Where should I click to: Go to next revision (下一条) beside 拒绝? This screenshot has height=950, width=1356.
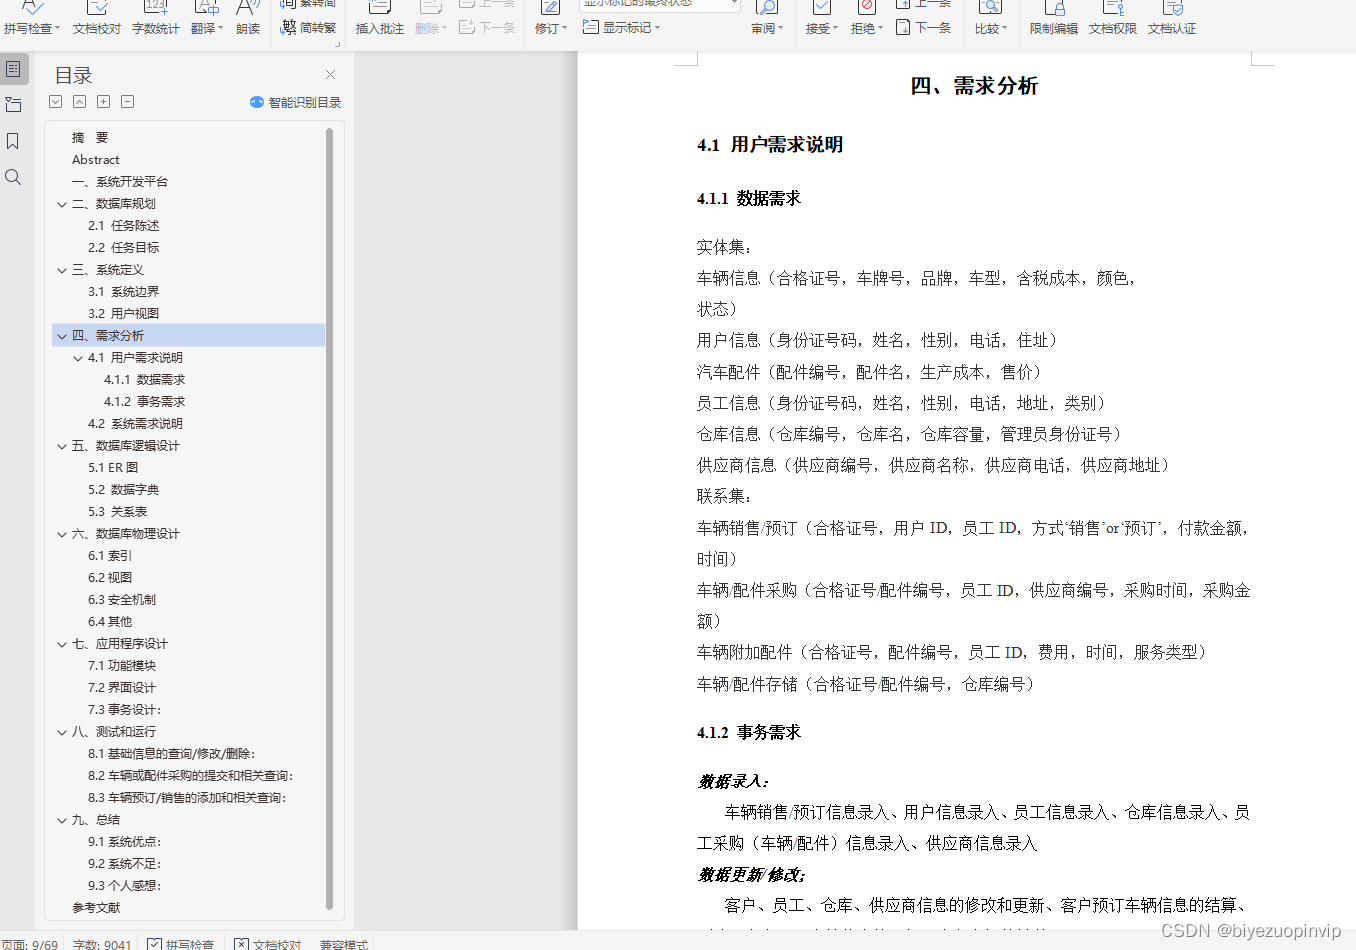click(924, 28)
